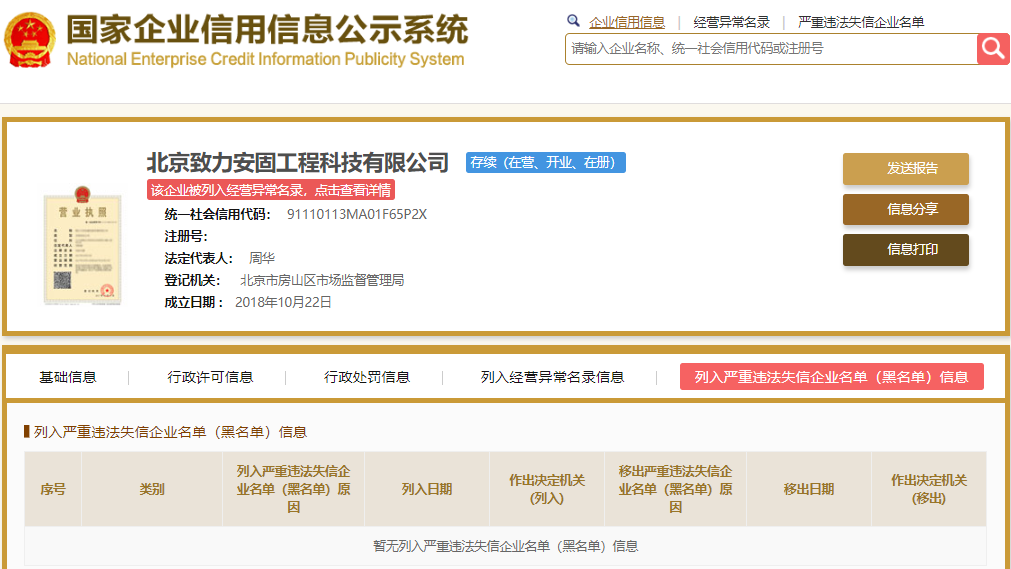The width and height of the screenshot is (1011, 569).
Task: Click the 移出日期 column header
Action: tap(809, 489)
